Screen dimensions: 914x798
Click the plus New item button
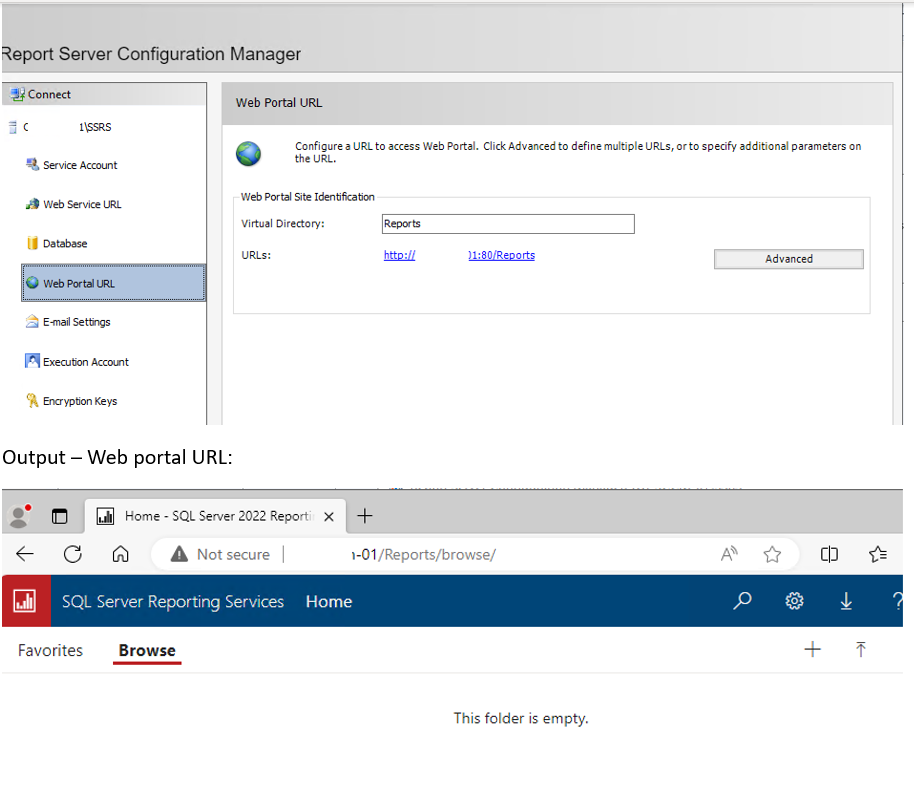click(x=812, y=649)
